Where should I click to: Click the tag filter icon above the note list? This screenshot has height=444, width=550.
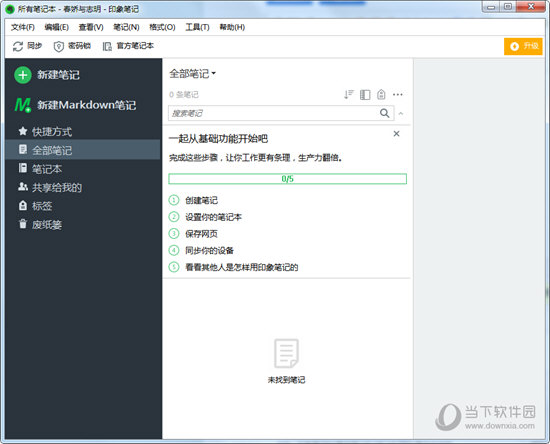point(381,94)
